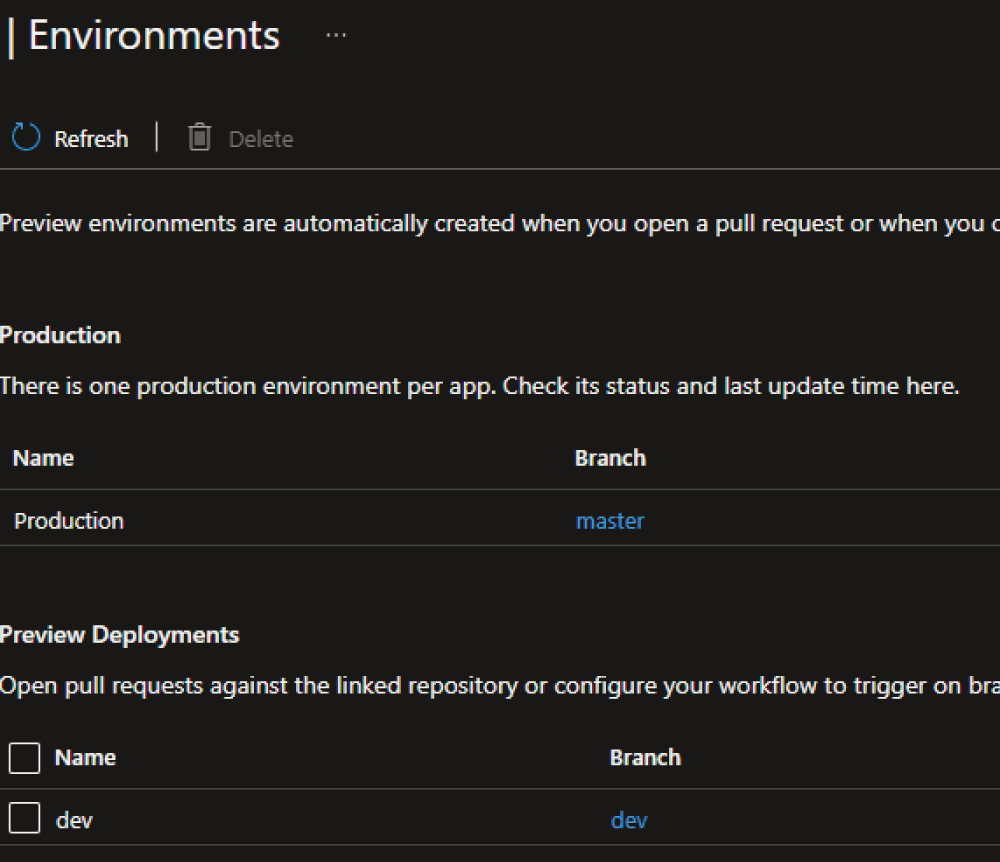Open the dev branch link
The height and width of the screenshot is (862, 1000).
(x=629, y=821)
